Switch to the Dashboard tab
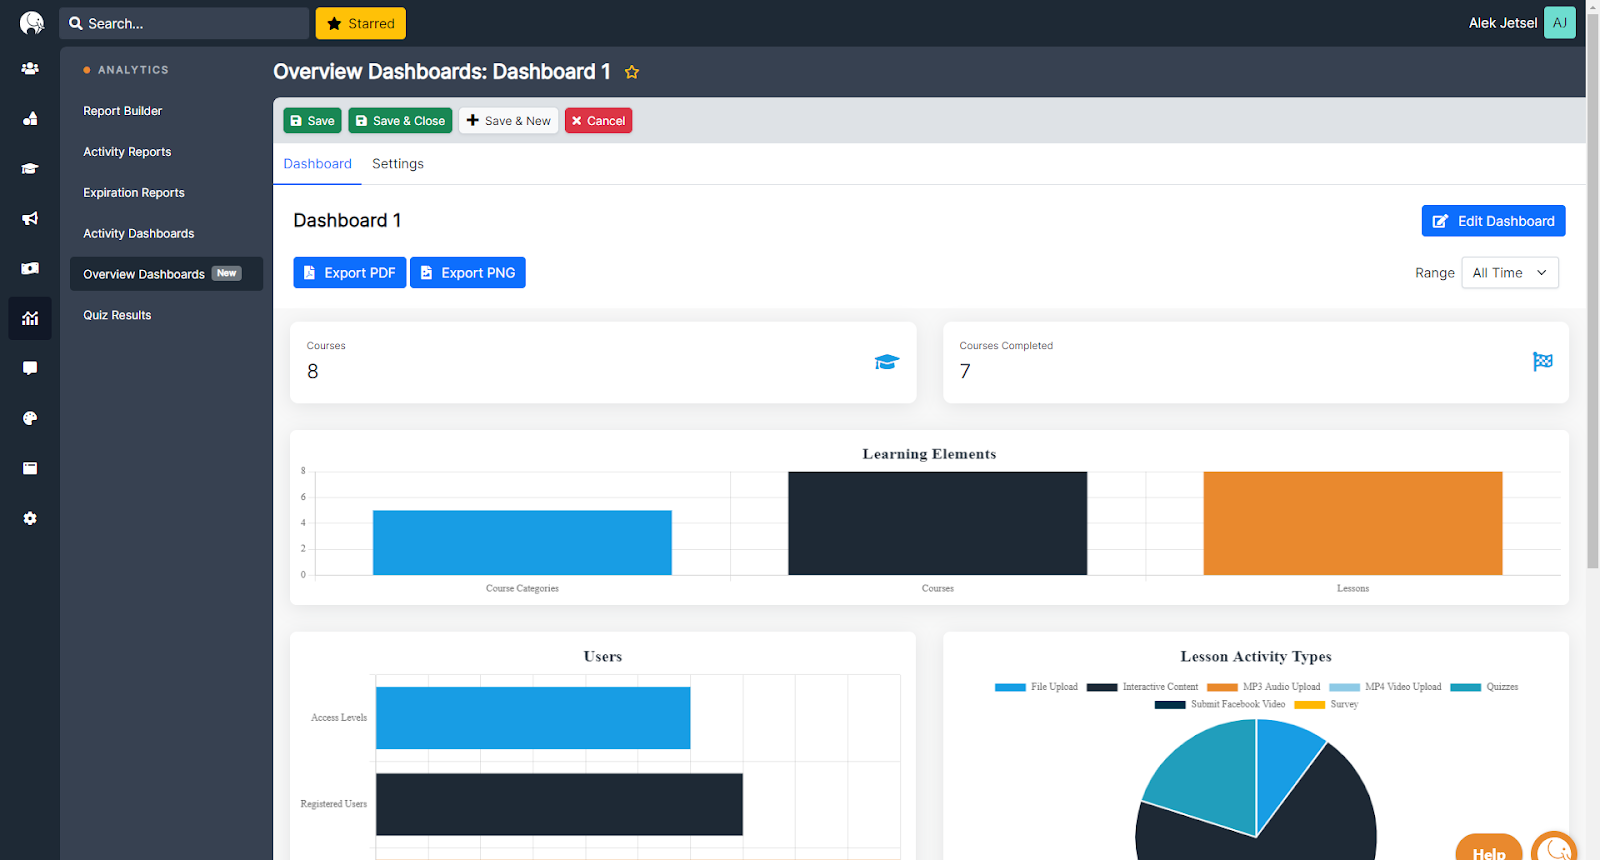 tap(318, 164)
